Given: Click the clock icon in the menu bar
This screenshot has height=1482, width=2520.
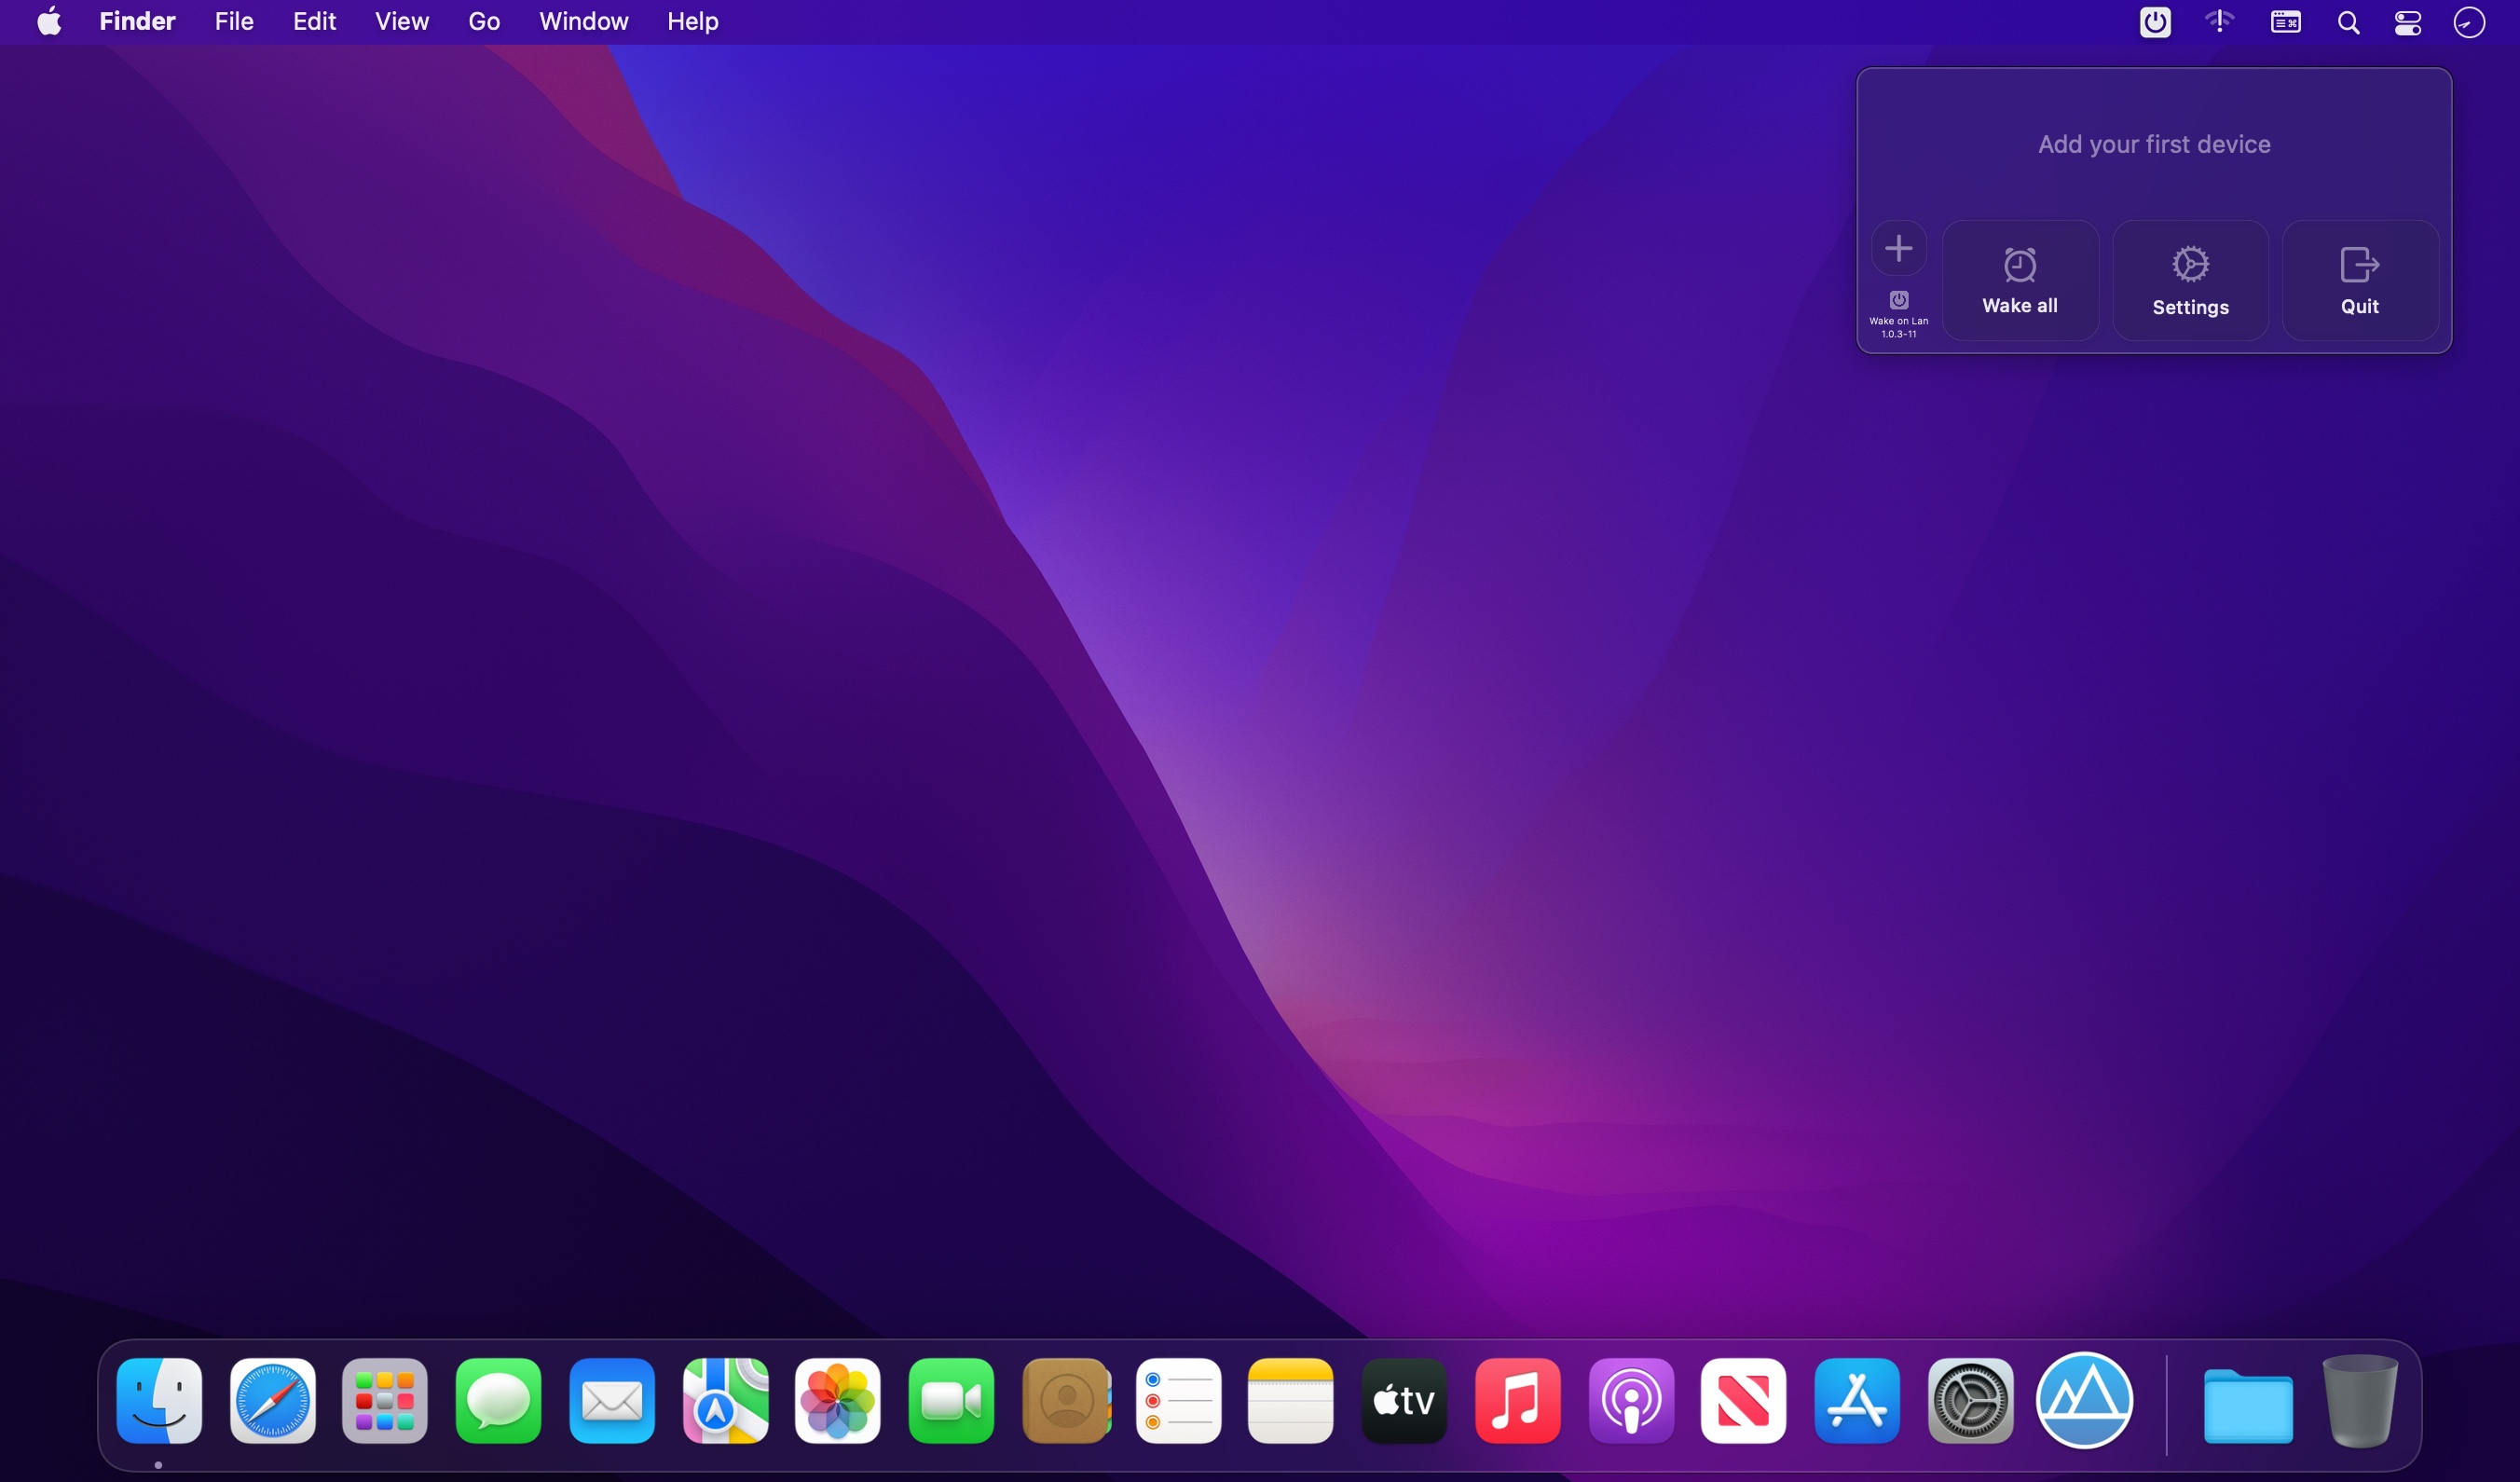Looking at the screenshot, I should [x=2469, y=22].
